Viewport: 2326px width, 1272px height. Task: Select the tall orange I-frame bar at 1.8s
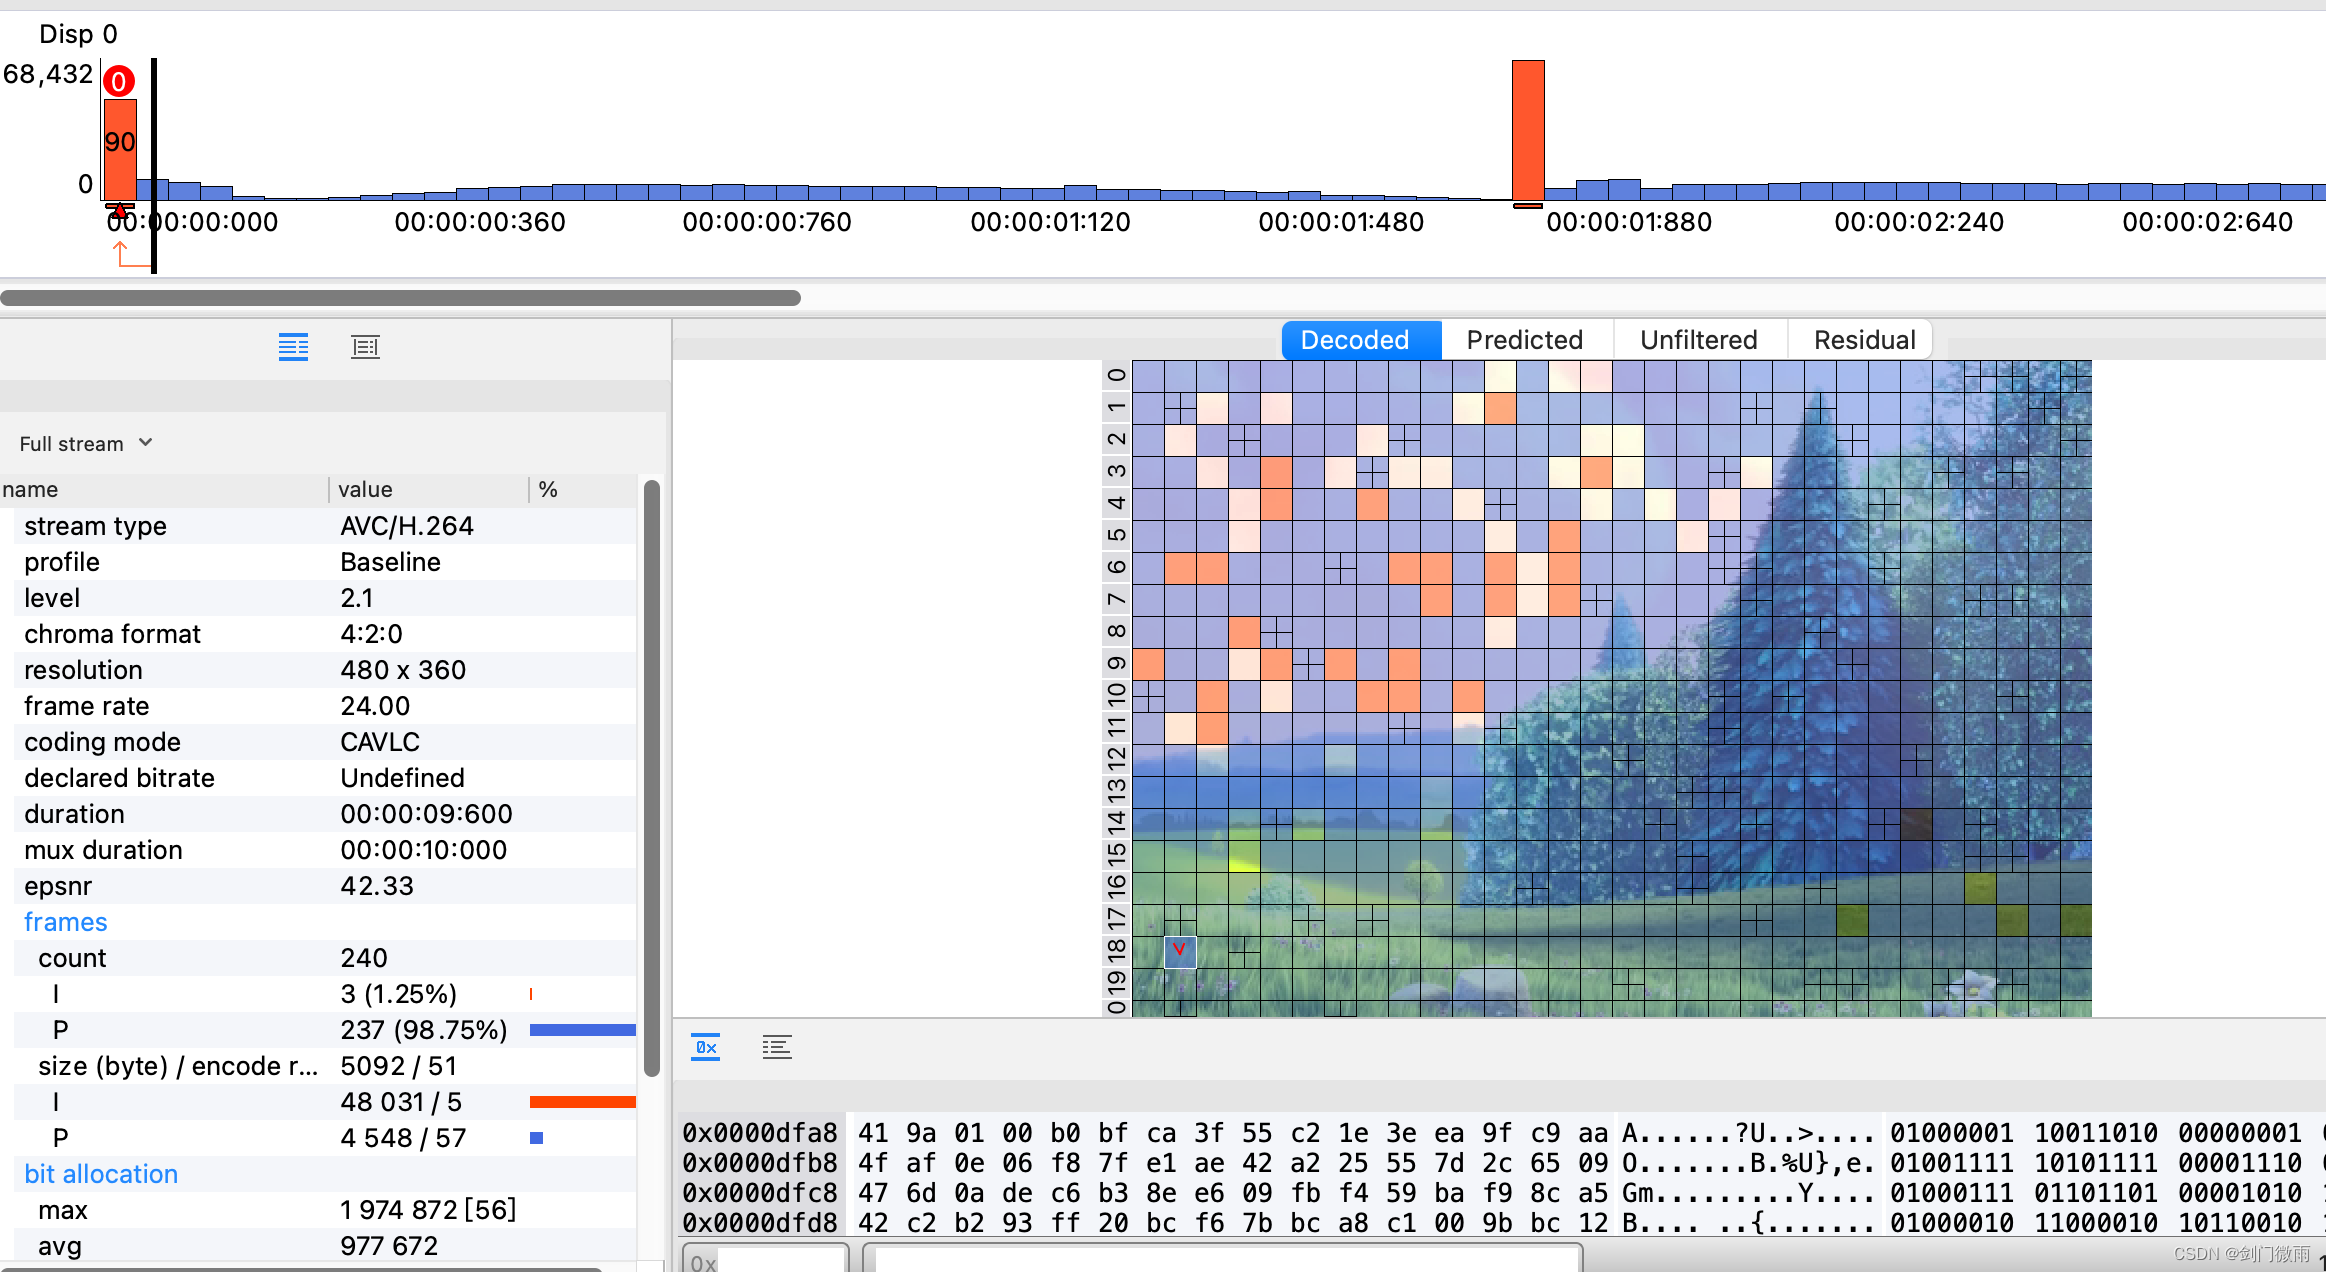click(x=1527, y=130)
